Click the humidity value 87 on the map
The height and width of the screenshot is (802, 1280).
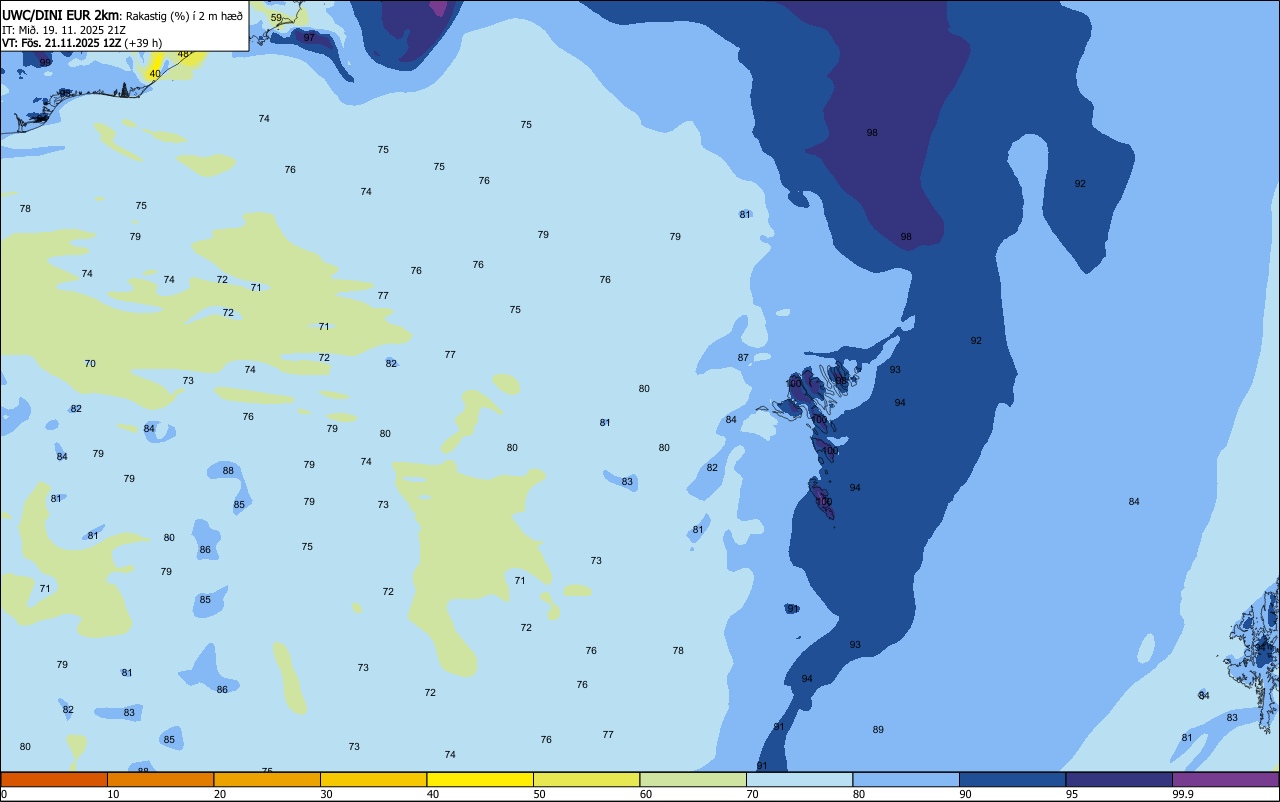pyautogui.click(x=743, y=357)
